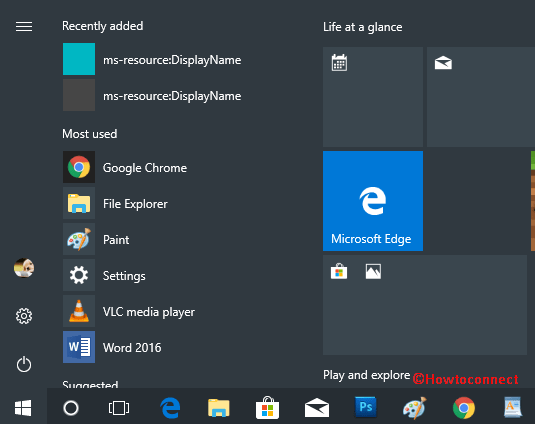The height and width of the screenshot is (424, 535).
Task: Click the Suggested heading
Action: click(90, 384)
